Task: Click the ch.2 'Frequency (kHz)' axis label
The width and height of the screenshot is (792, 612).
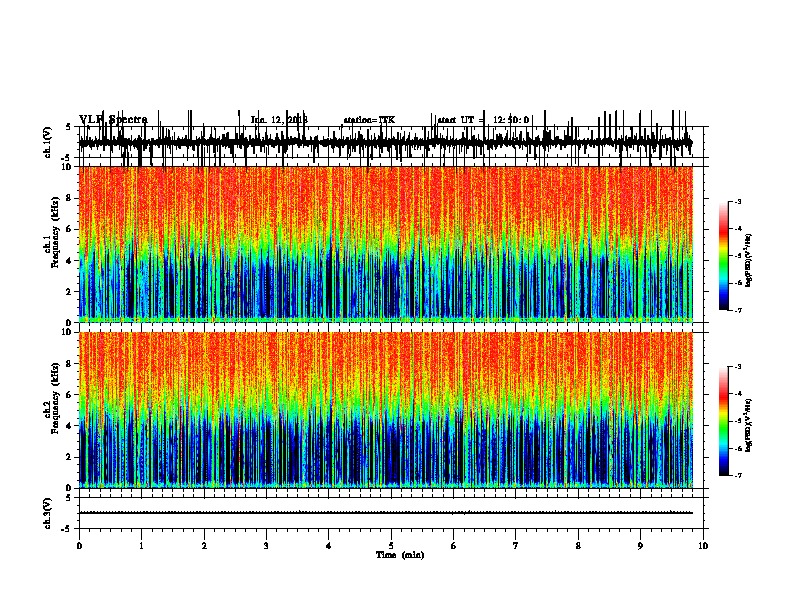Action: tap(55, 399)
